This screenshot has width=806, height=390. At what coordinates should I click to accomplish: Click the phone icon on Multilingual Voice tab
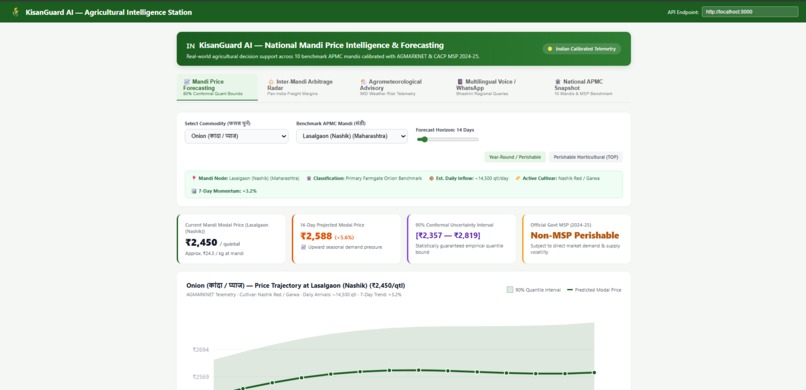click(460, 82)
